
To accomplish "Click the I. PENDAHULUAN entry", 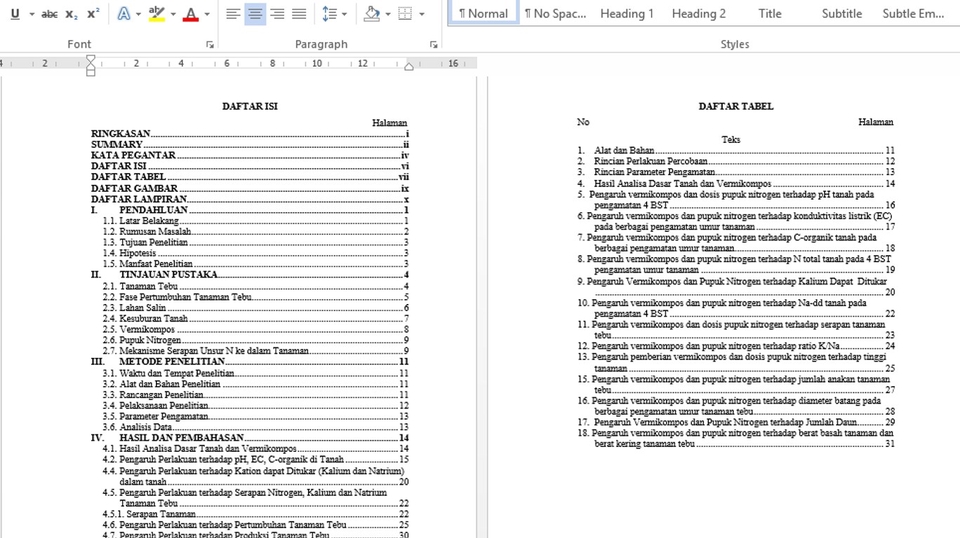I will point(250,210).
